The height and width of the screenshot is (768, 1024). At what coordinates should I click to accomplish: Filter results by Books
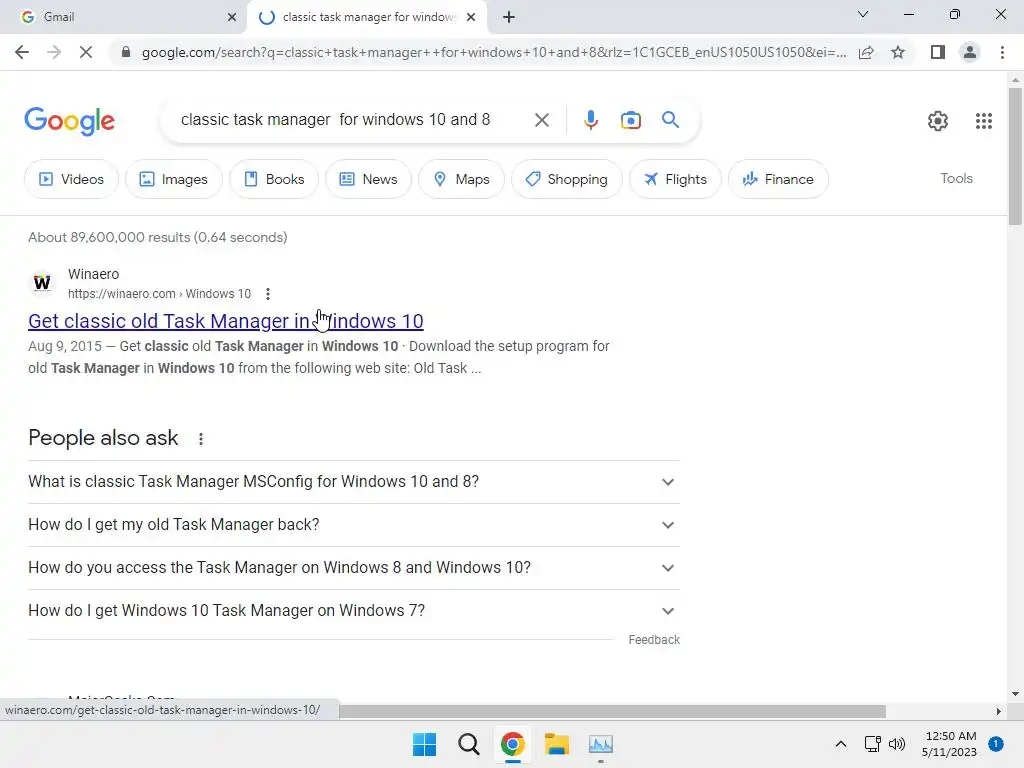click(x=274, y=179)
